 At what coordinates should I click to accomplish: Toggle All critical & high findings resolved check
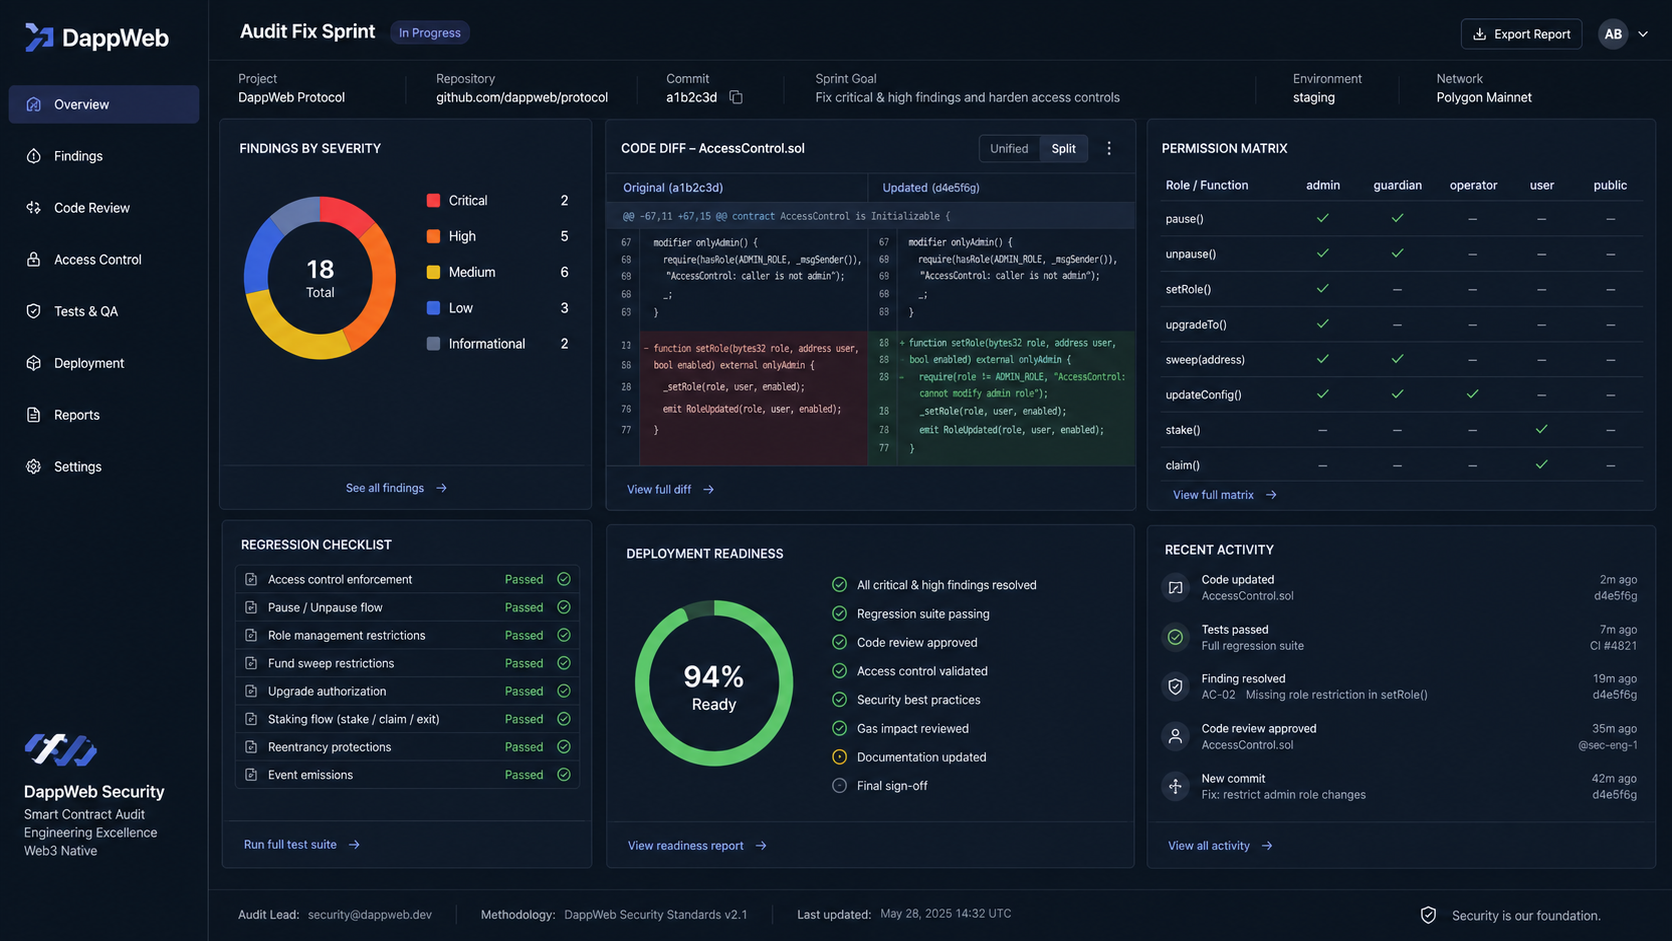(x=840, y=585)
